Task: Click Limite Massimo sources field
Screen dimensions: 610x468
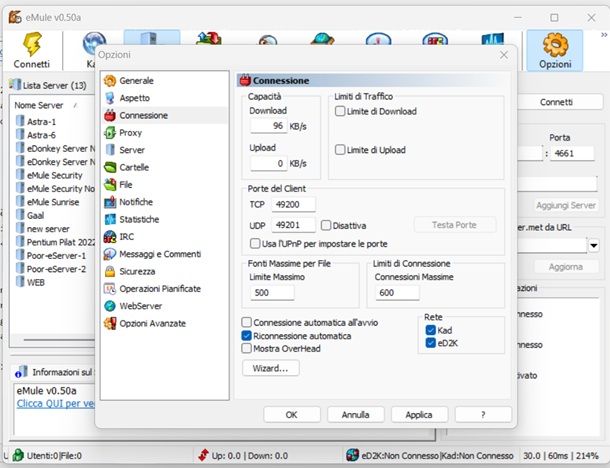Action: pyautogui.click(x=272, y=293)
